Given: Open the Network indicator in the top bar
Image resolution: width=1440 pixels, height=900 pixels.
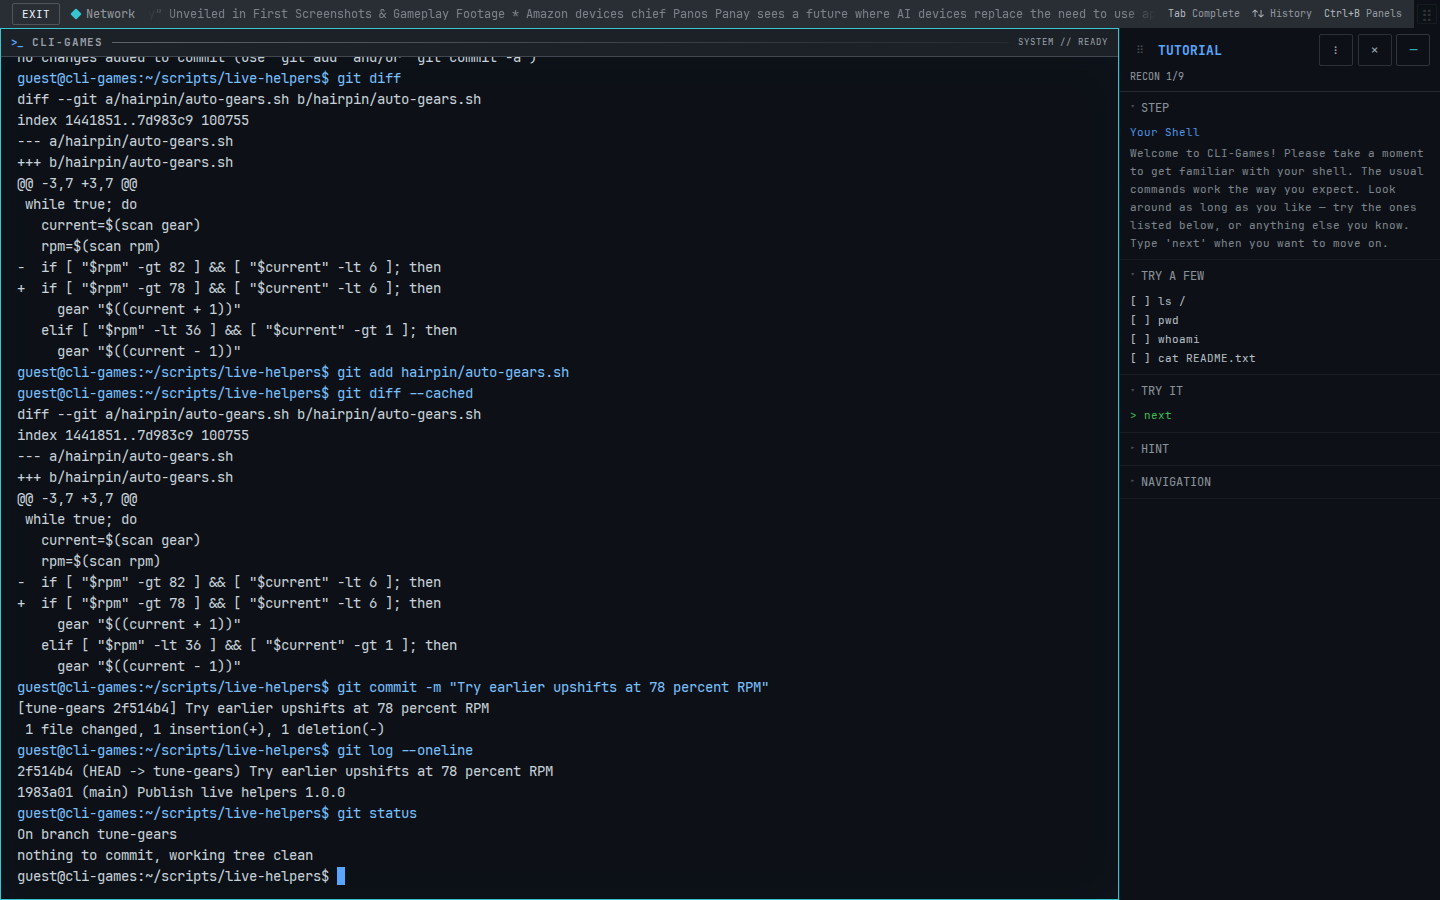Looking at the screenshot, I should [102, 14].
